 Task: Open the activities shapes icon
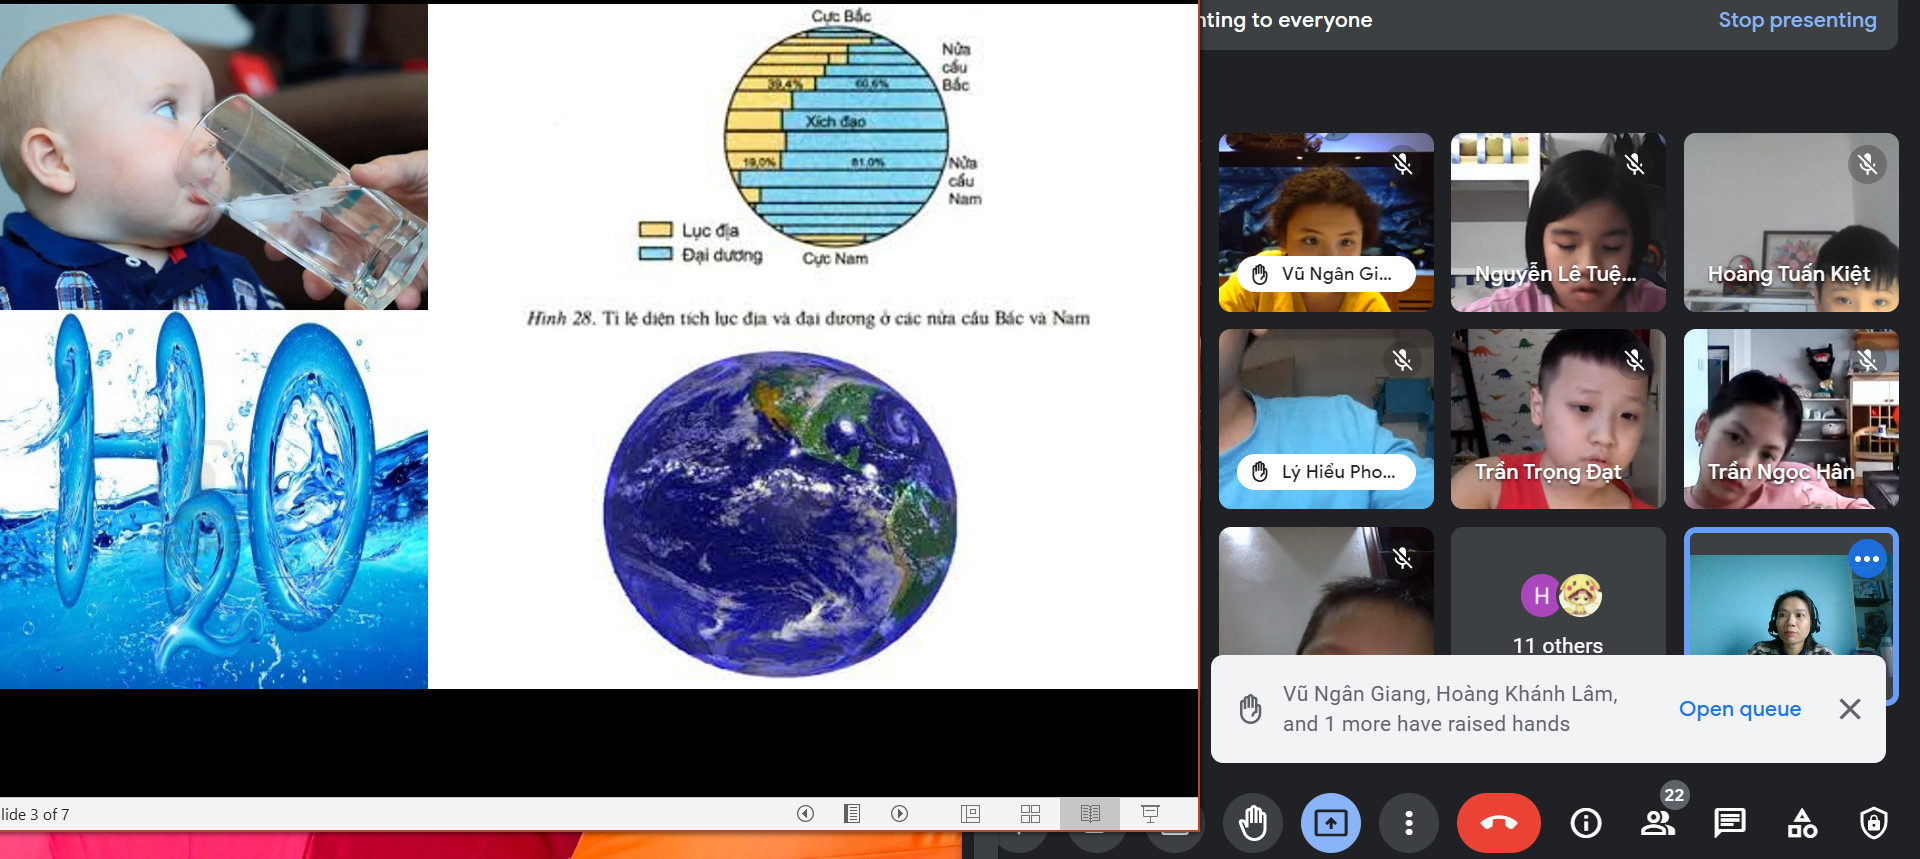(1802, 823)
